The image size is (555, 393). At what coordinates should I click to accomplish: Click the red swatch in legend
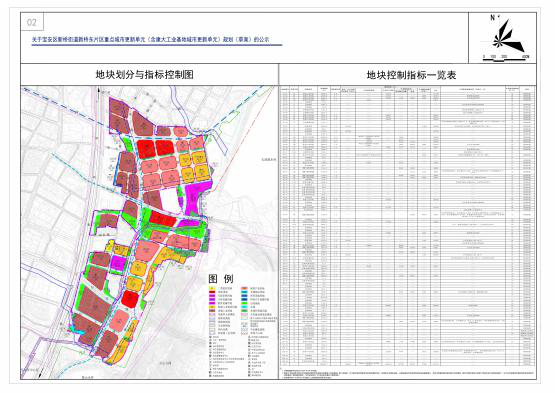[212, 292]
